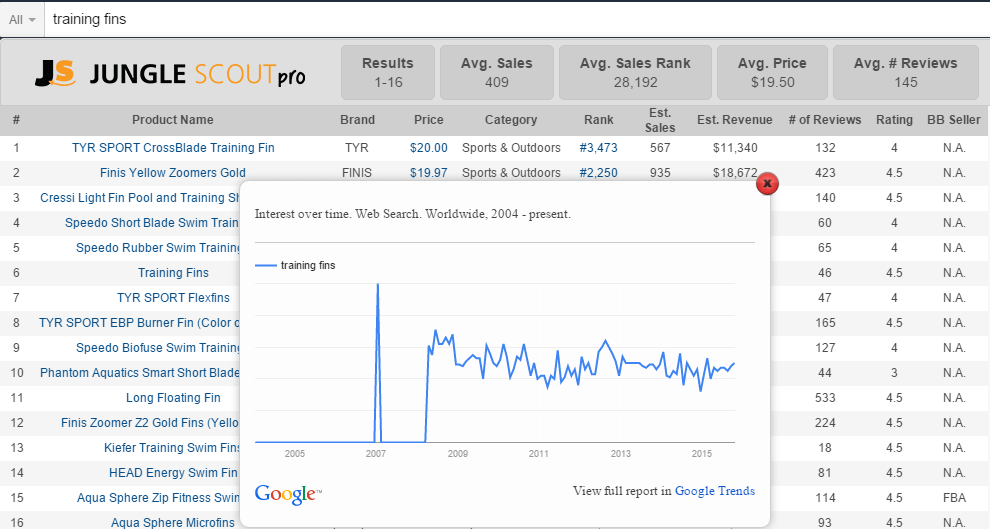Close the Google Trends popup
Screen dimensions: 990x529
[x=767, y=184]
